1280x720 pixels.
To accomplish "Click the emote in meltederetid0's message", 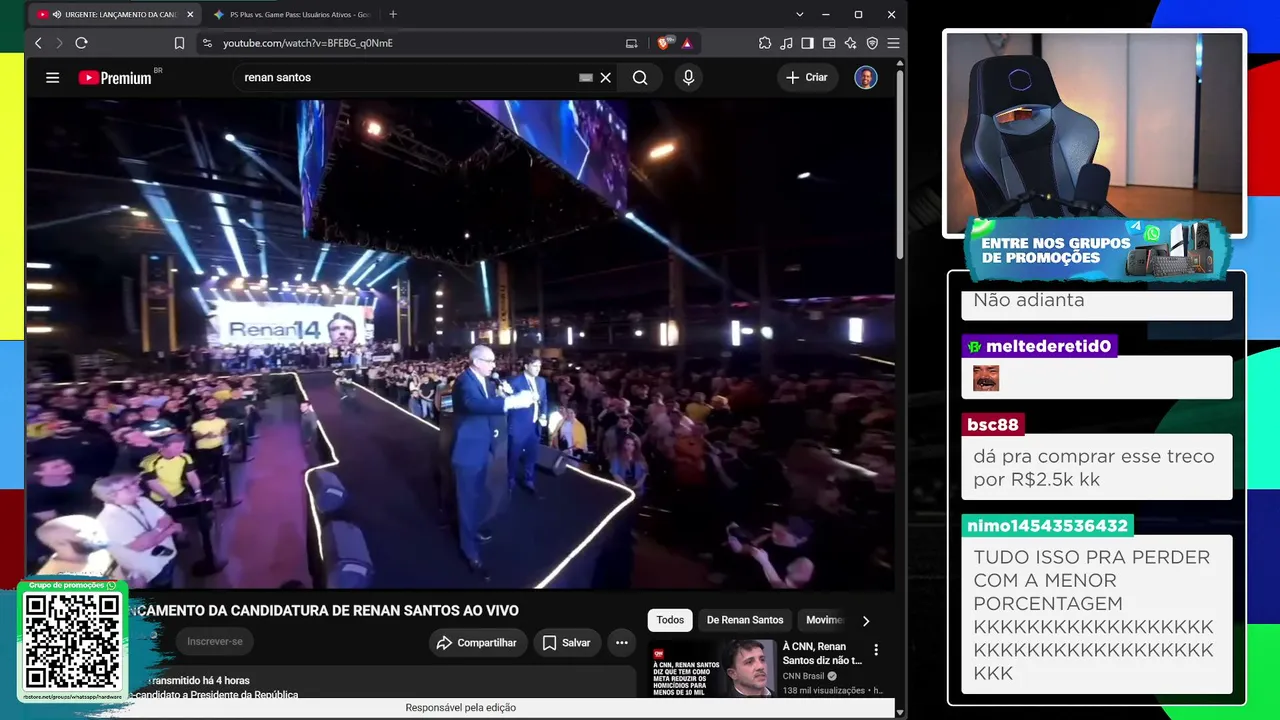I will [x=986, y=378].
